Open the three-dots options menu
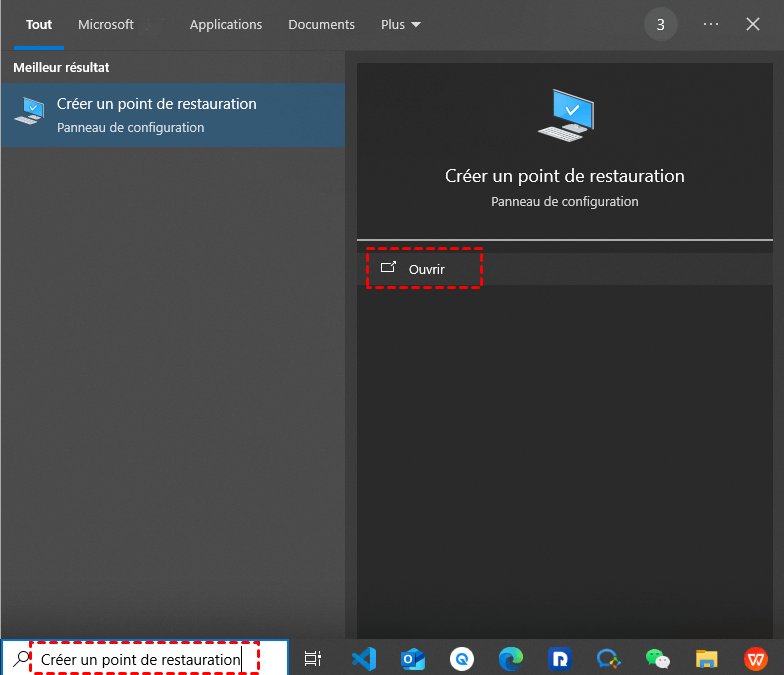Viewport: 784px width, 675px height. 711,24
